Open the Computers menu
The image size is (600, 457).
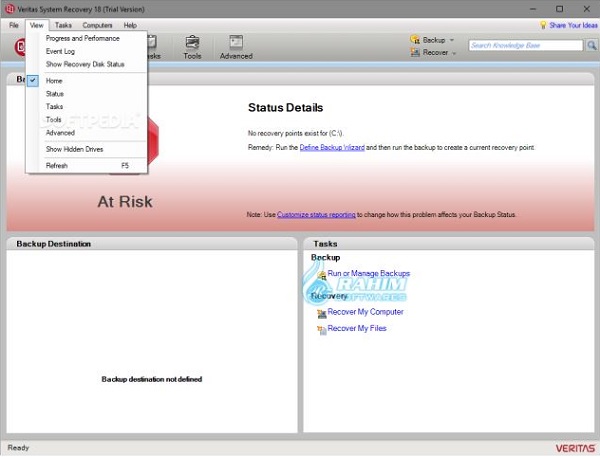(97, 25)
